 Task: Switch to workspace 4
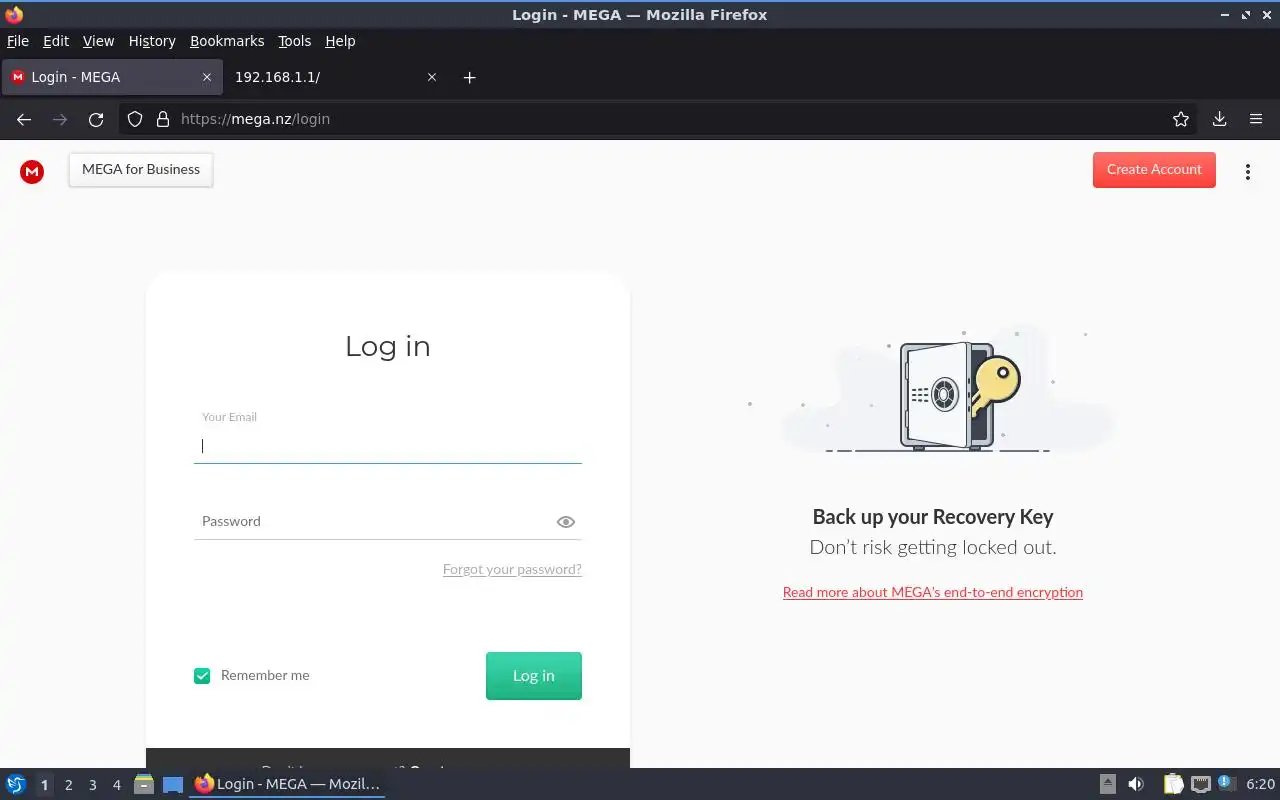tap(116, 785)
